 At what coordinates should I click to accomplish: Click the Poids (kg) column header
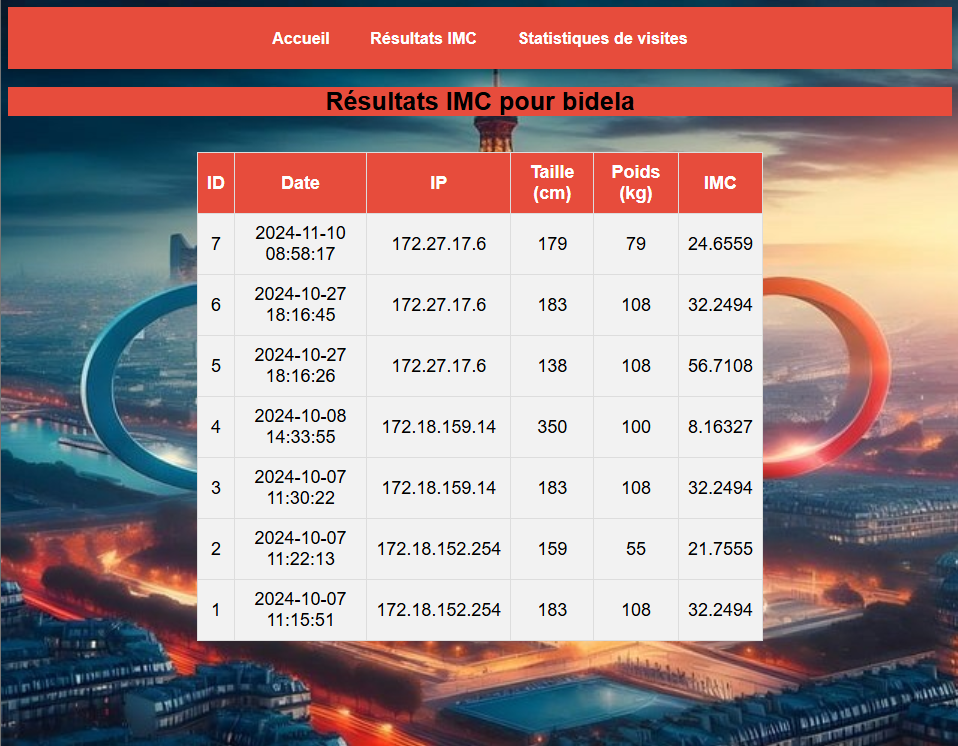pyautogui.click(x=635, y=183)
